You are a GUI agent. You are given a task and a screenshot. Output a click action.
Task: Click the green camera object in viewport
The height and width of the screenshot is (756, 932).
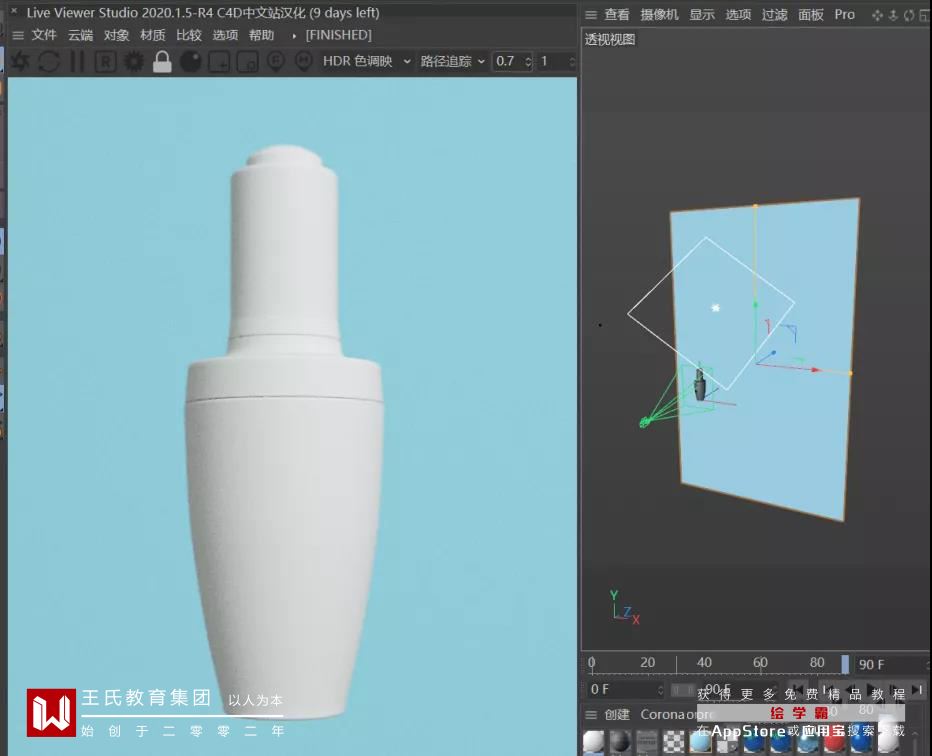click(x=645, y=423)
